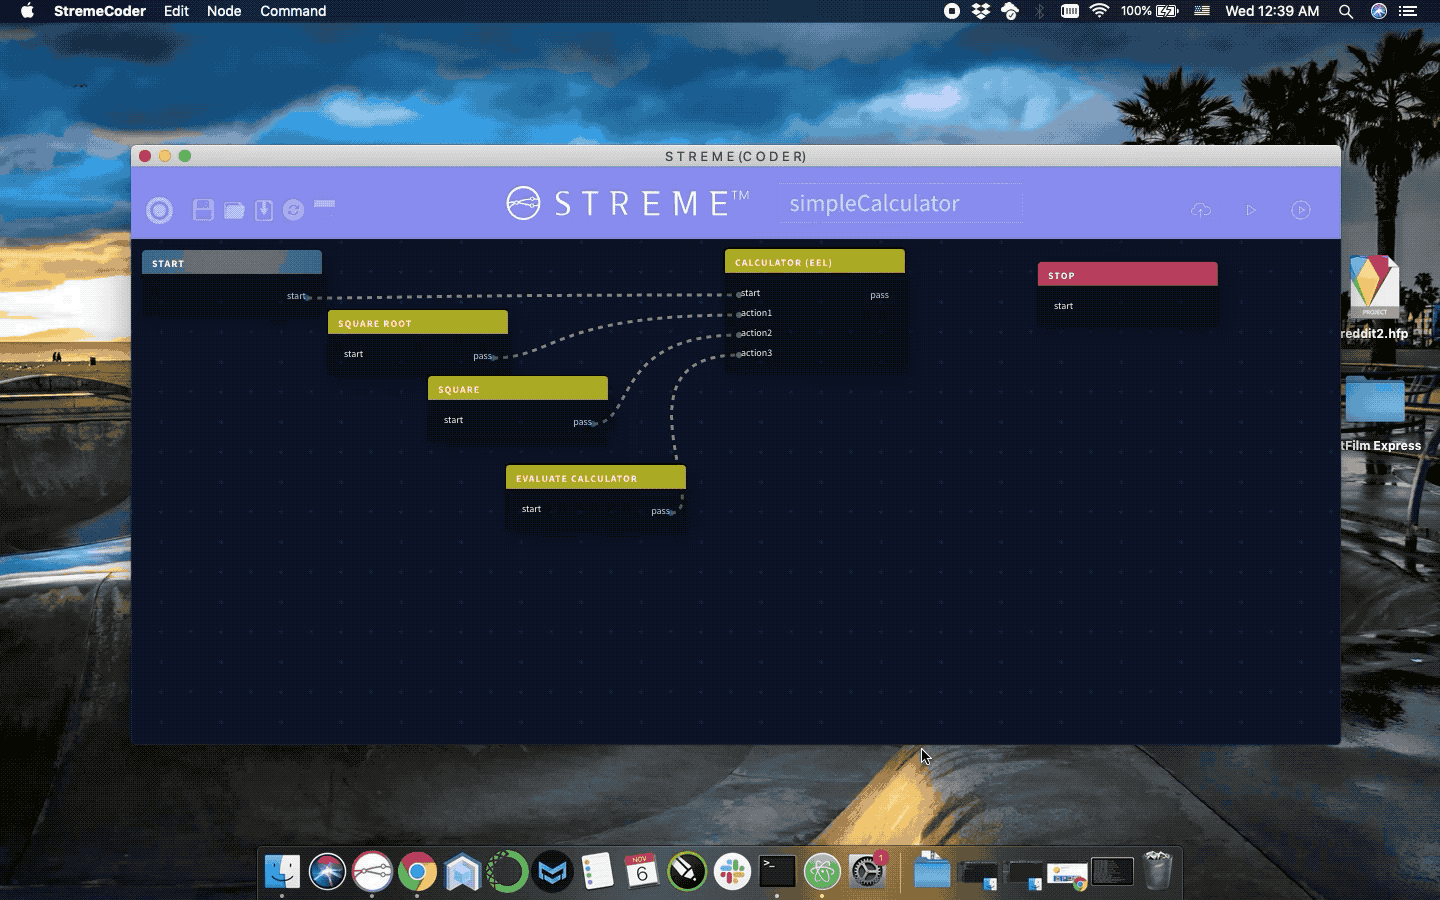Viewport: 1440px width, 900px height.
Task: Click the circular record icon in Streme toolbar
Action: click(159, 210)
